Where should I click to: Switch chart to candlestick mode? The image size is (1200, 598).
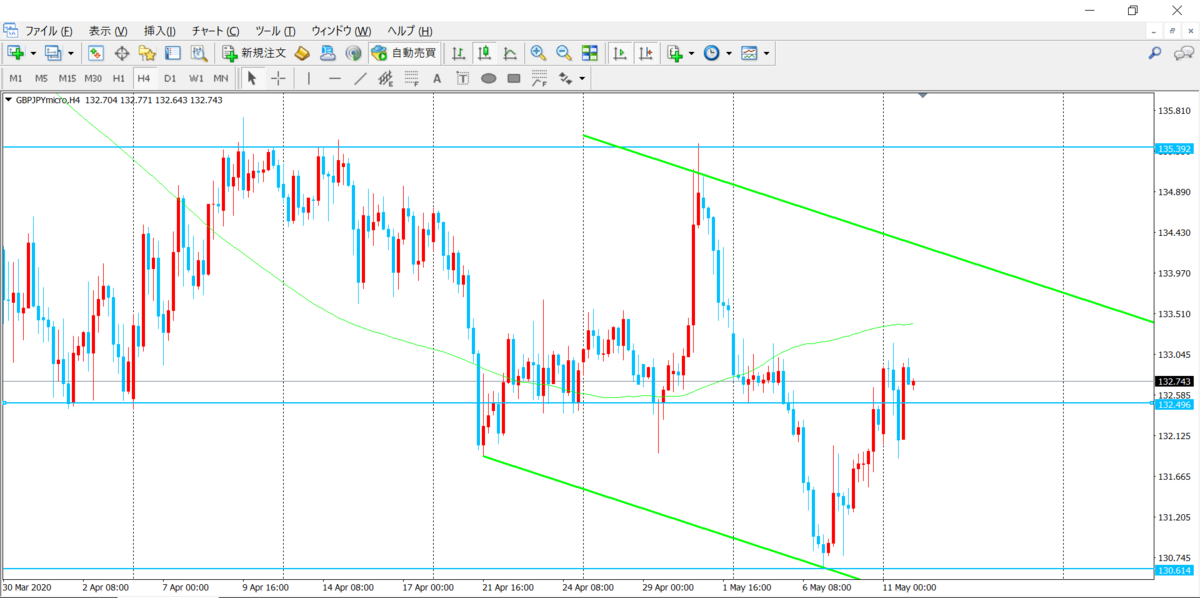pos(484,53)
